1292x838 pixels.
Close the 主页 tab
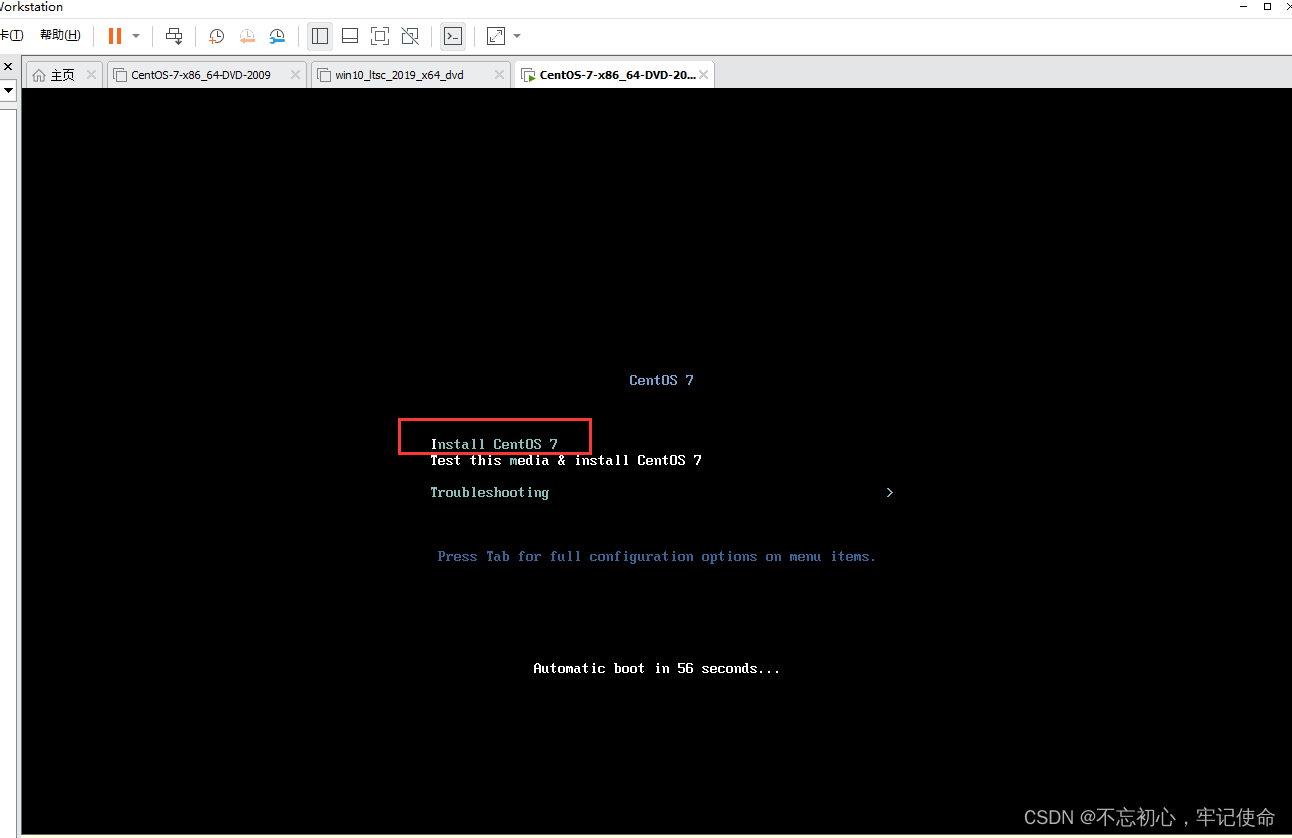pos(91,75)
